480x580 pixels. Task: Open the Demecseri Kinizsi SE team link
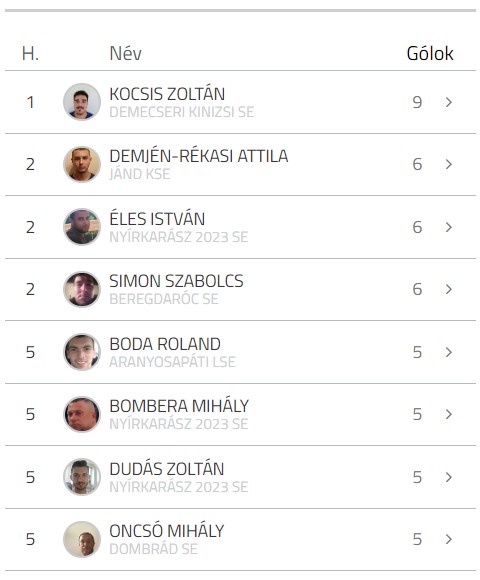coord(182,112)
